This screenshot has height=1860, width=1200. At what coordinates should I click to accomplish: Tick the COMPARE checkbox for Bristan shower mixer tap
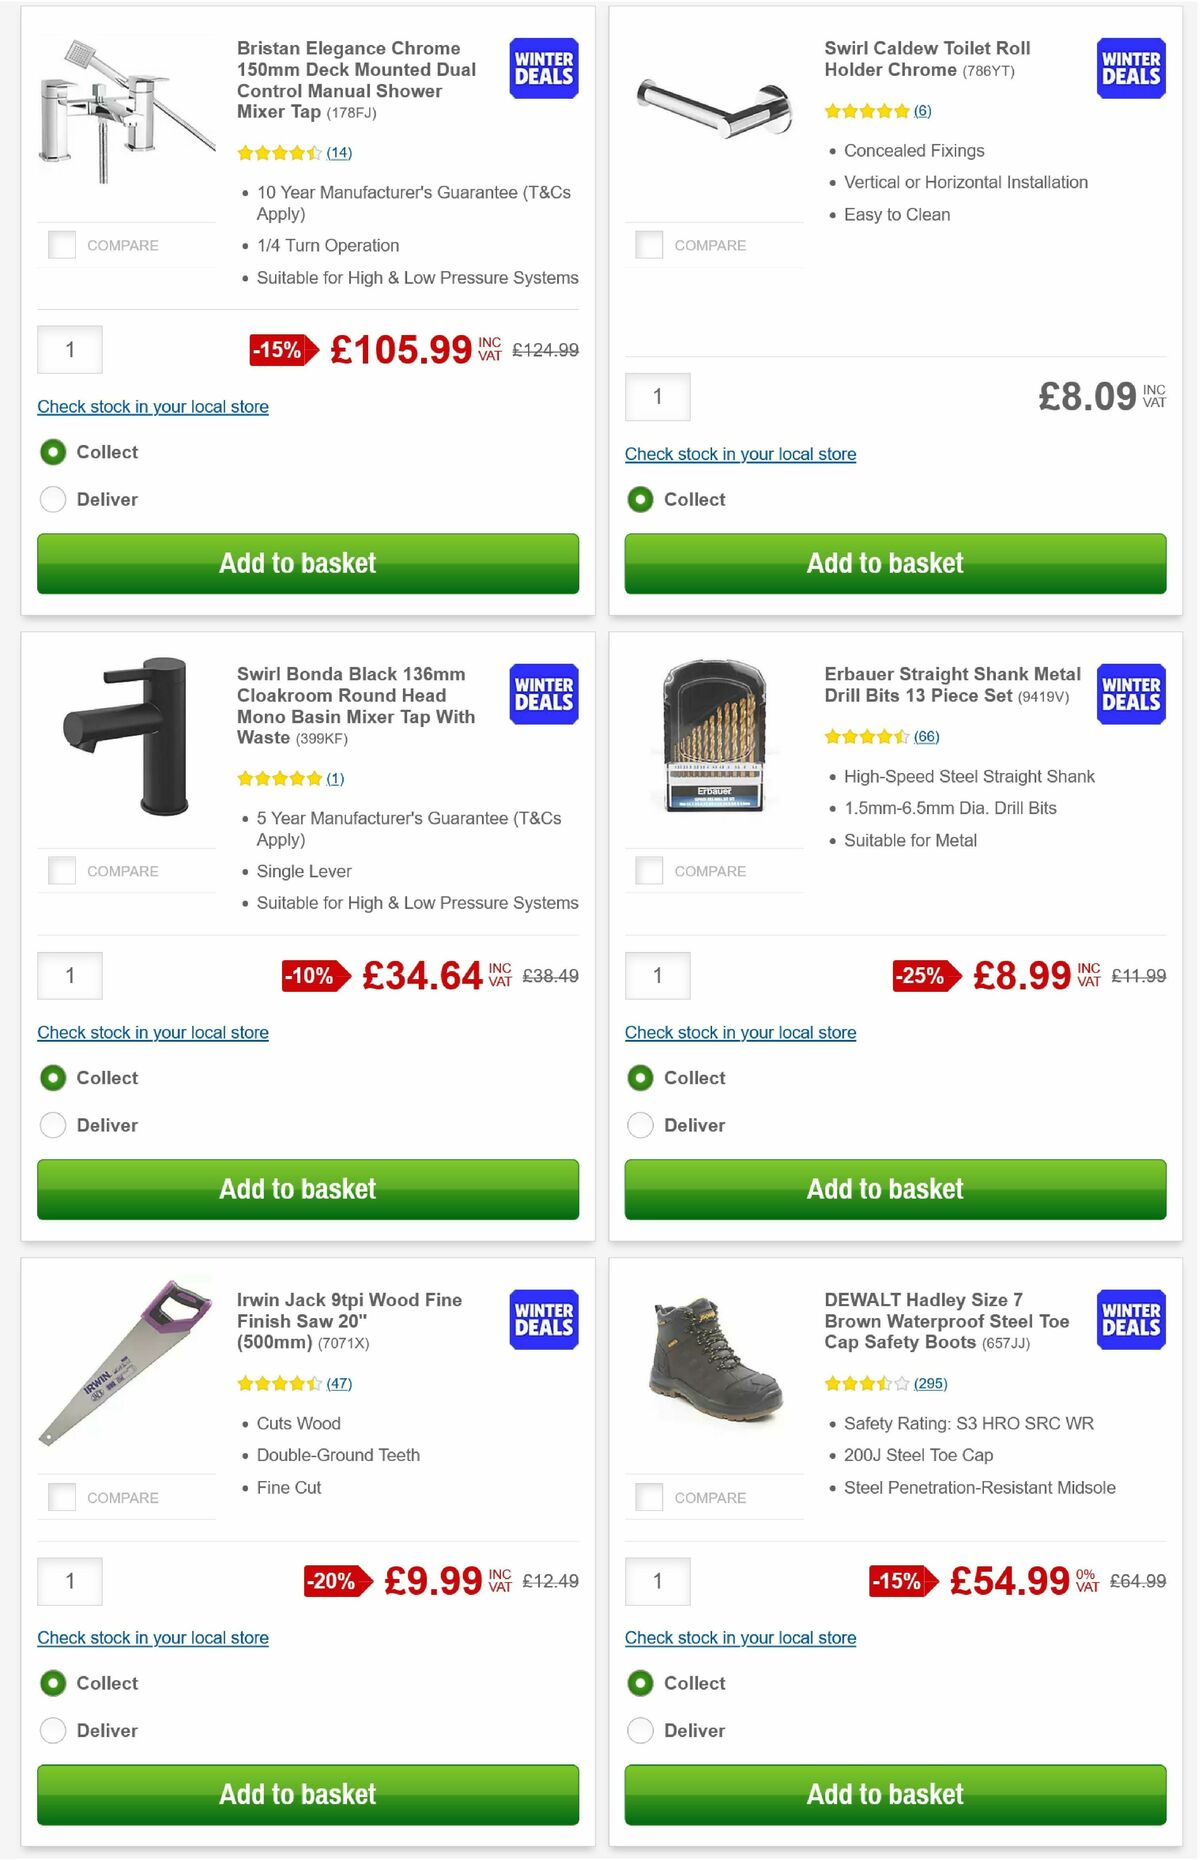[61, 244]
